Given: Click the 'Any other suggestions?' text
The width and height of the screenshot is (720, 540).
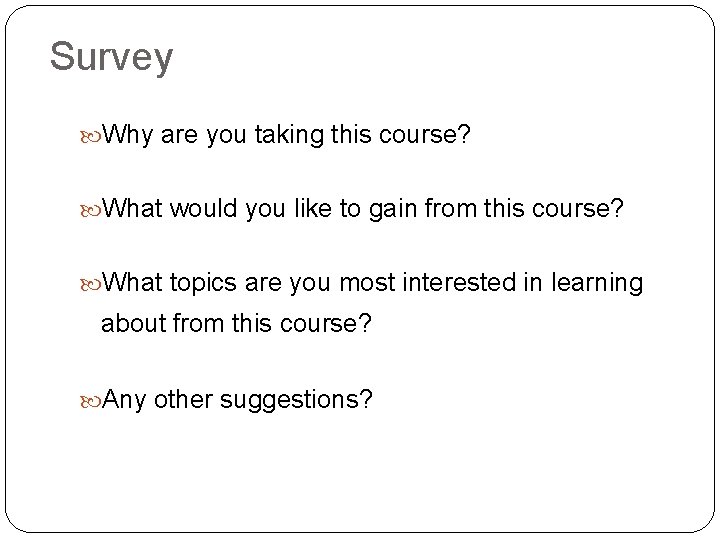Looking at the screenshot, I should 238,401.
